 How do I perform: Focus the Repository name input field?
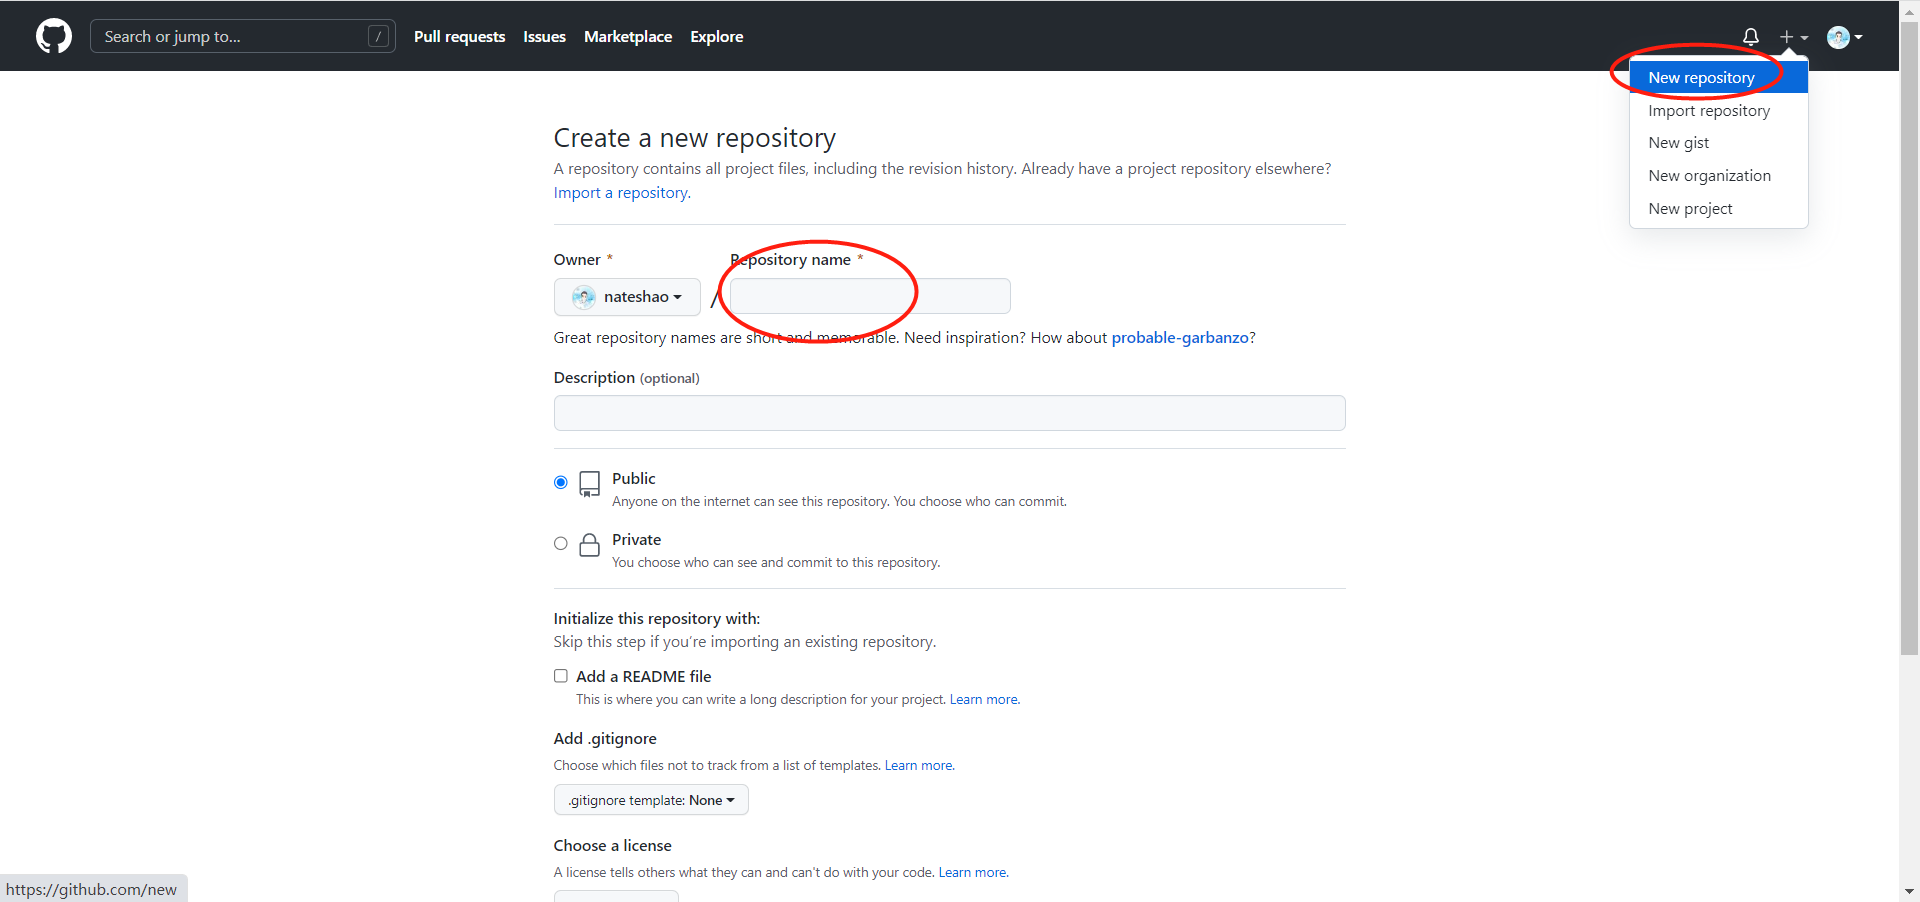tap(869, 297)
